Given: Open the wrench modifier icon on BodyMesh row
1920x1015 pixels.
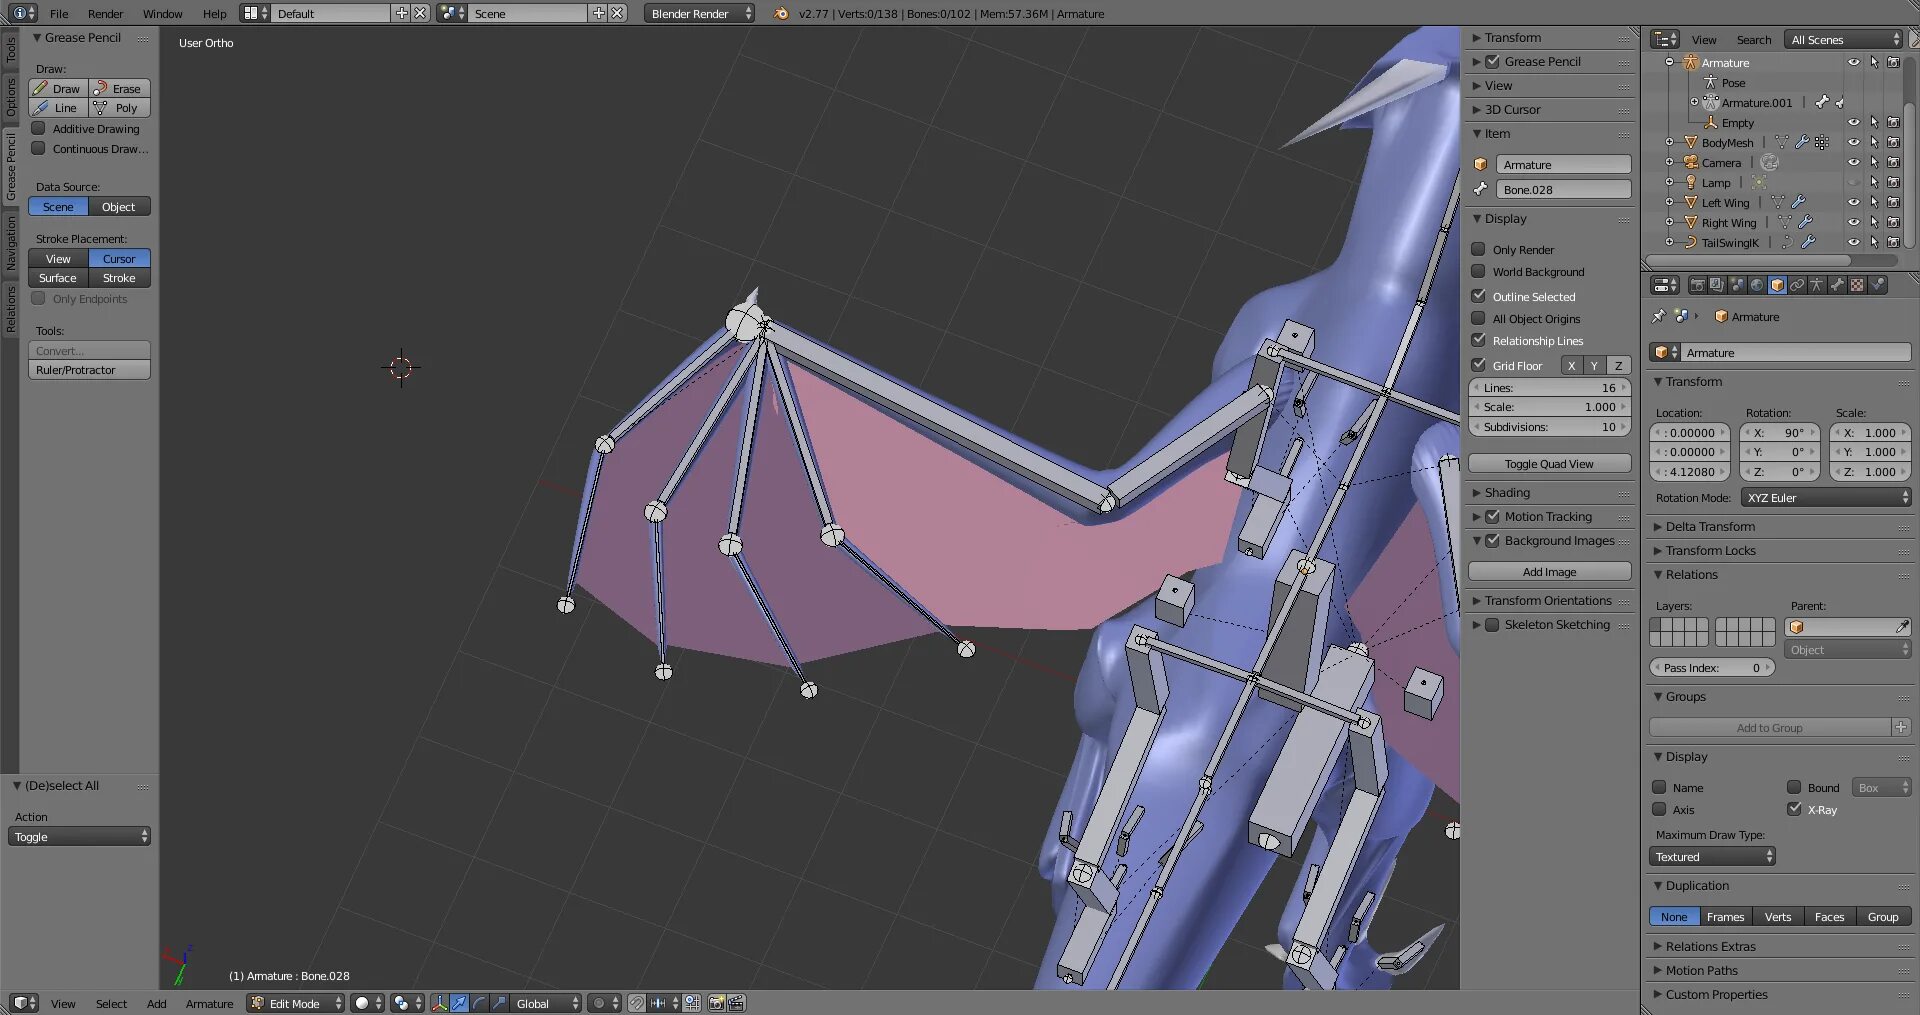Looking at the screenshot, I should (x=1802, y=143).
